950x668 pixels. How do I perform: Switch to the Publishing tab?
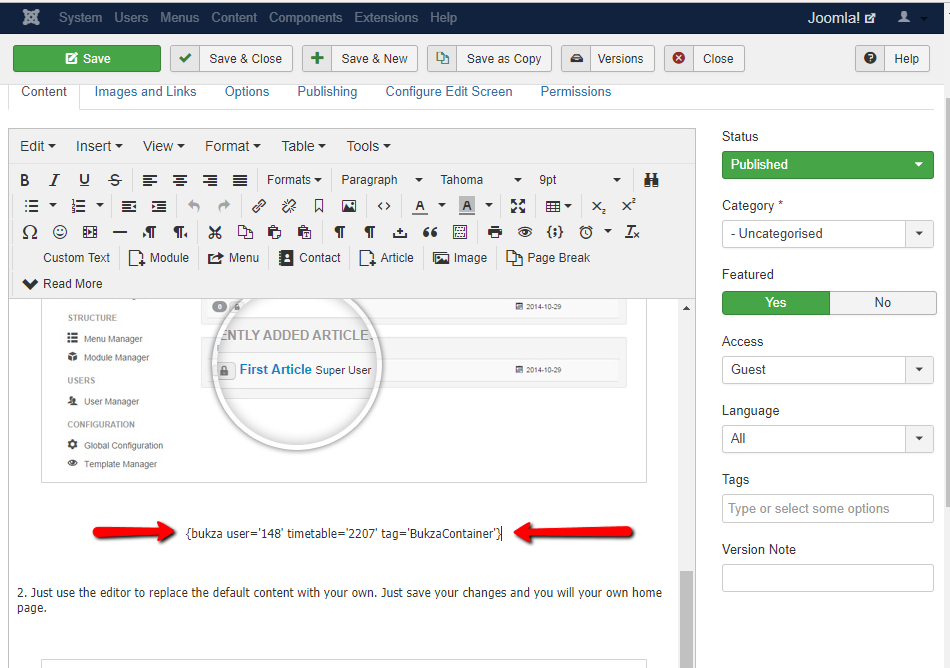(x=327, y=92)
